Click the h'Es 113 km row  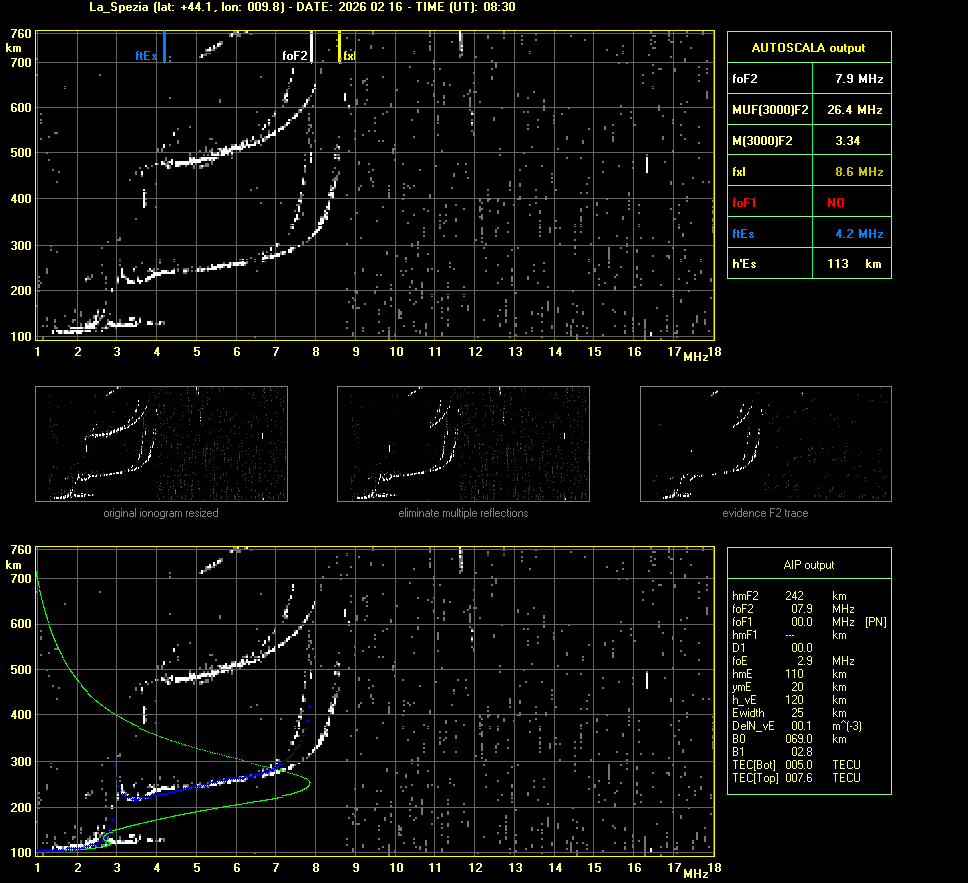click(808, 263)
